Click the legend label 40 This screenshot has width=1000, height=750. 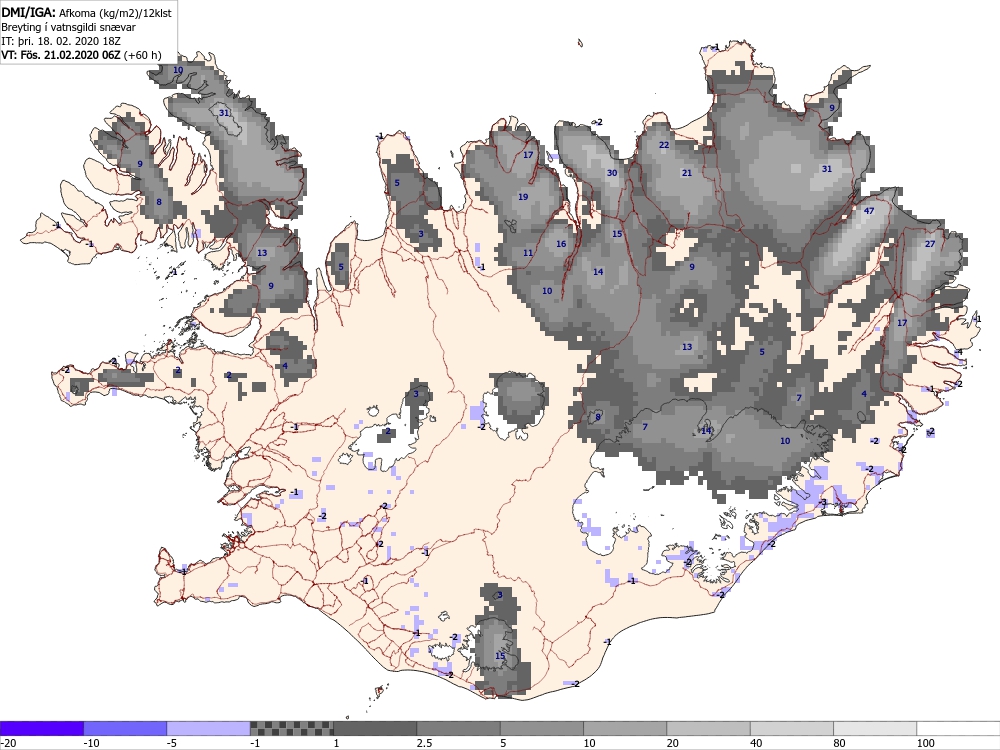click(756, 743)
